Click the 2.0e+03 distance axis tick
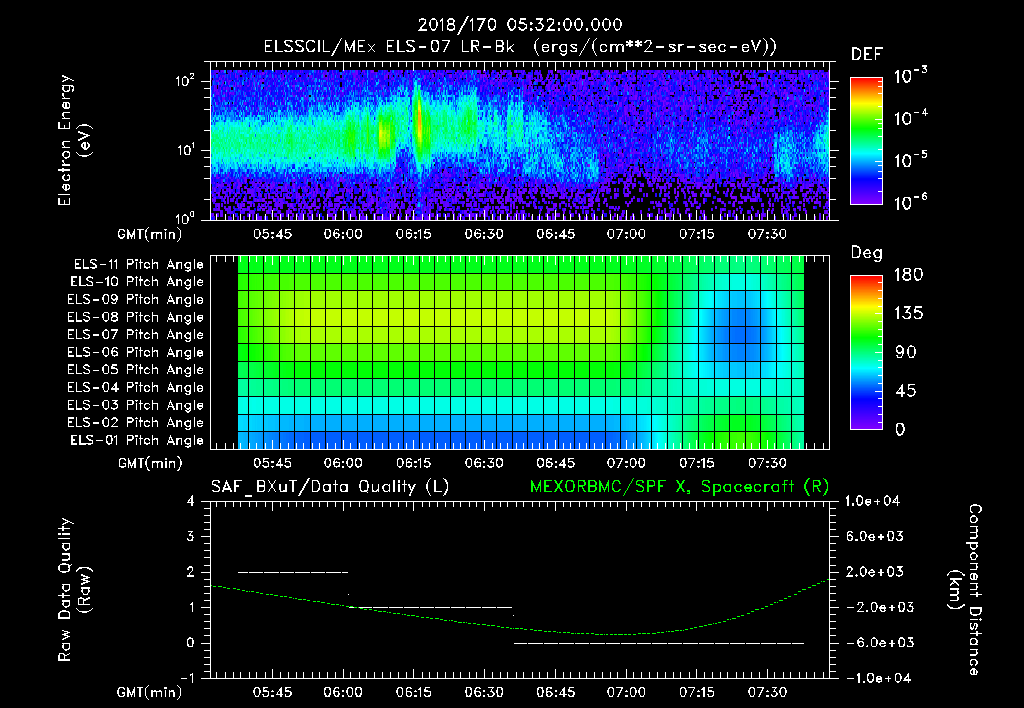The height and width of the screenshot is (708, 1024). click(874, 572)
